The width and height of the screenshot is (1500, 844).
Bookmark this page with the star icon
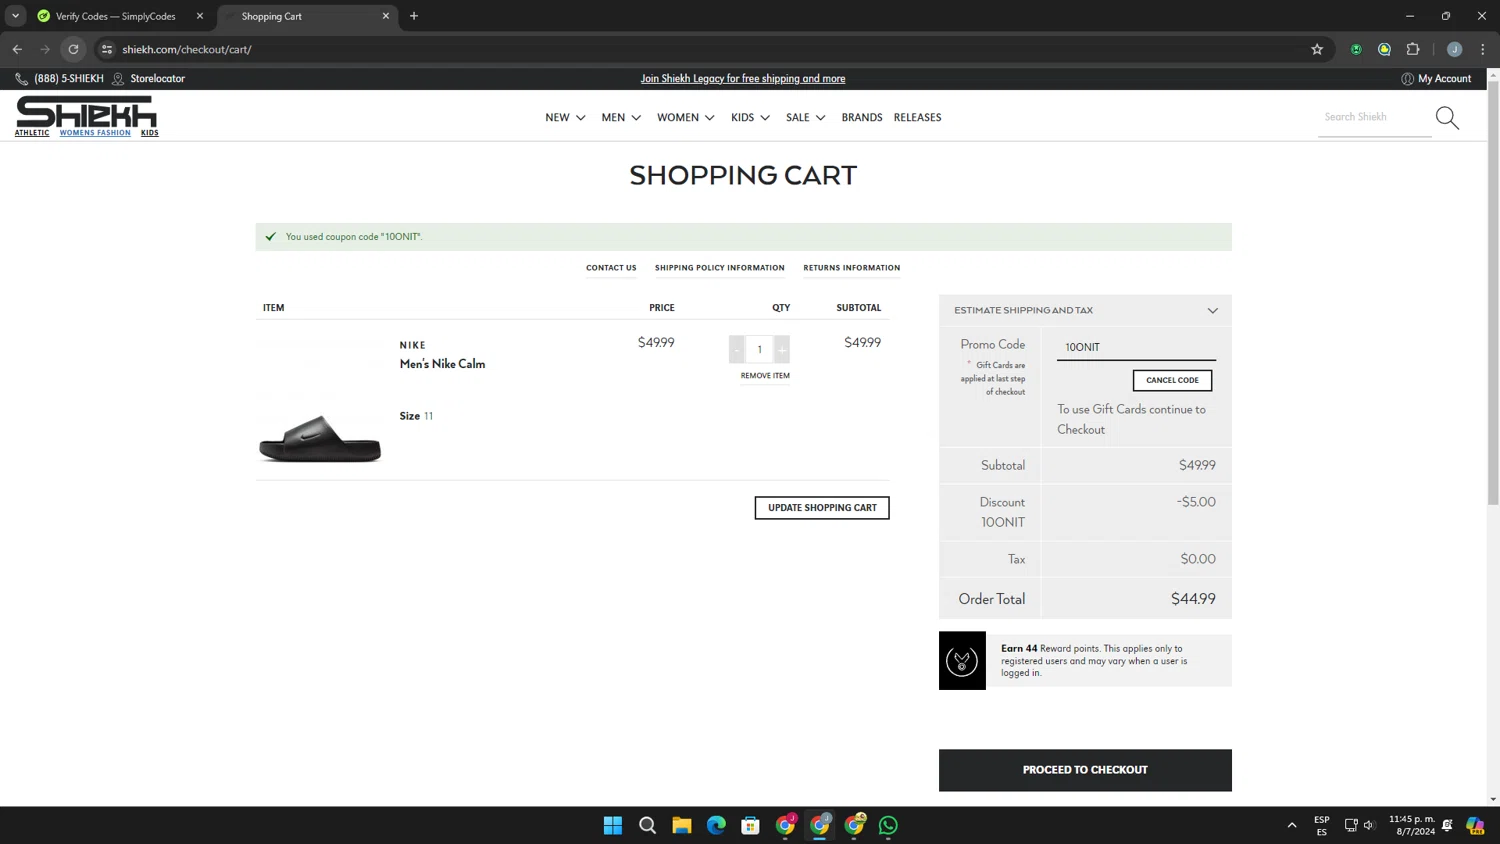click(x=1317, y=49)
